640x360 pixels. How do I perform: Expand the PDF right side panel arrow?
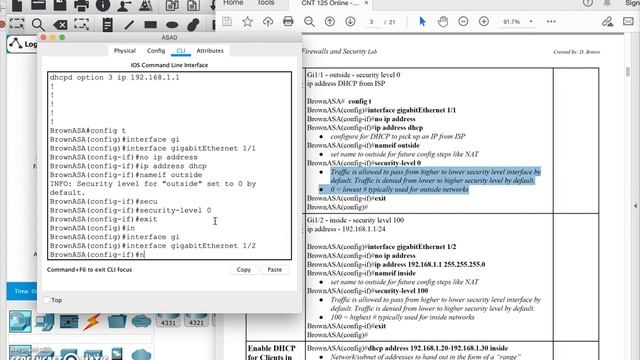(636, 206)
